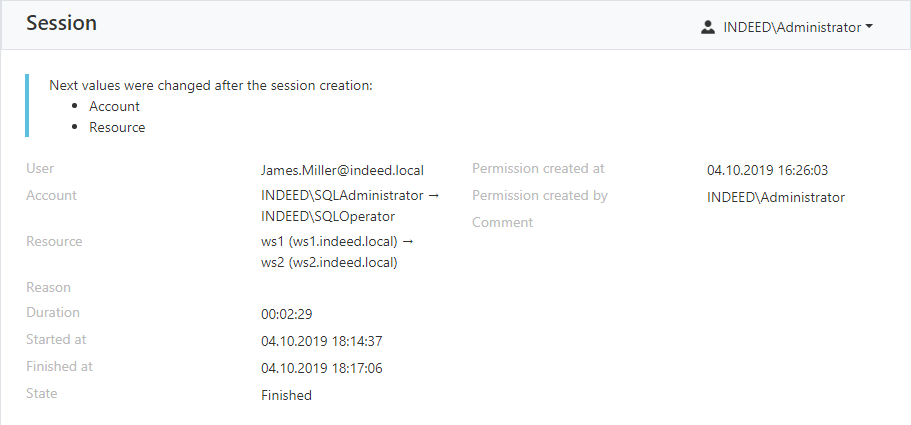Click the Account bullet in changed values

click(114, 106)
